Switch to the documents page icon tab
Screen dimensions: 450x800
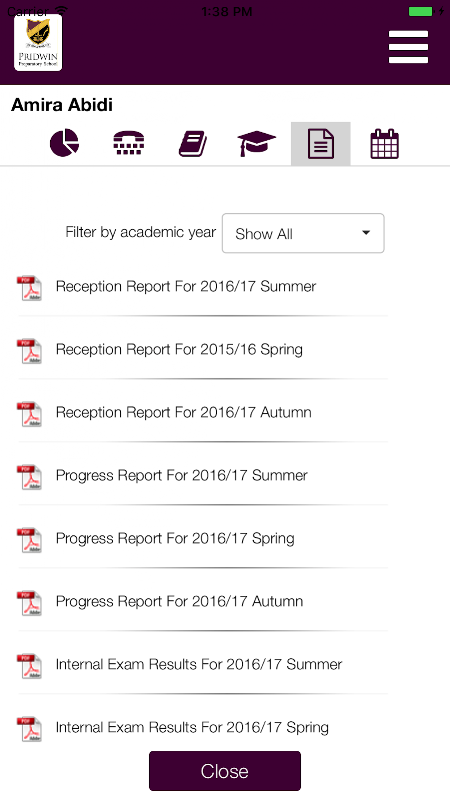(321, 144)
